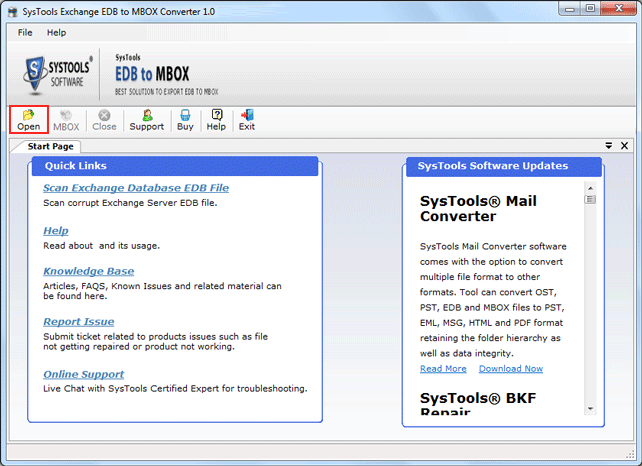Open the Online Support link
Image resolution: width=642 pixels, height=466 pixels.
84,374
